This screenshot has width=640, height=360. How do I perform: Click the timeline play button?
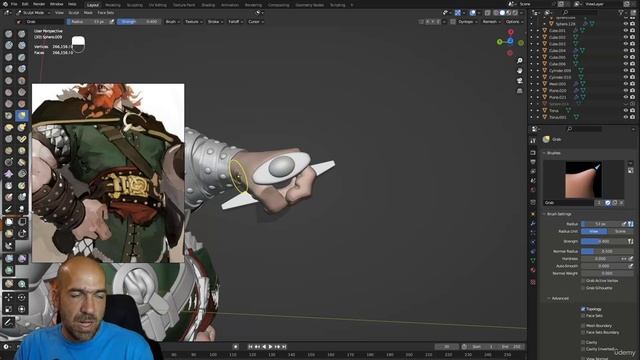pos(270,347)
